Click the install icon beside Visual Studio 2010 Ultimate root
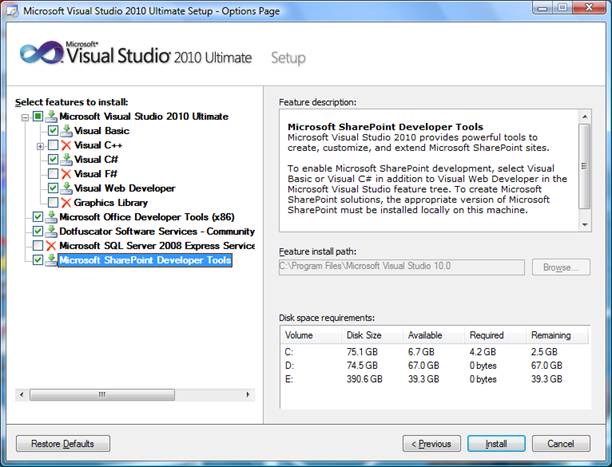This screenshot has height=467, width=612. click(x=51, y=116)
